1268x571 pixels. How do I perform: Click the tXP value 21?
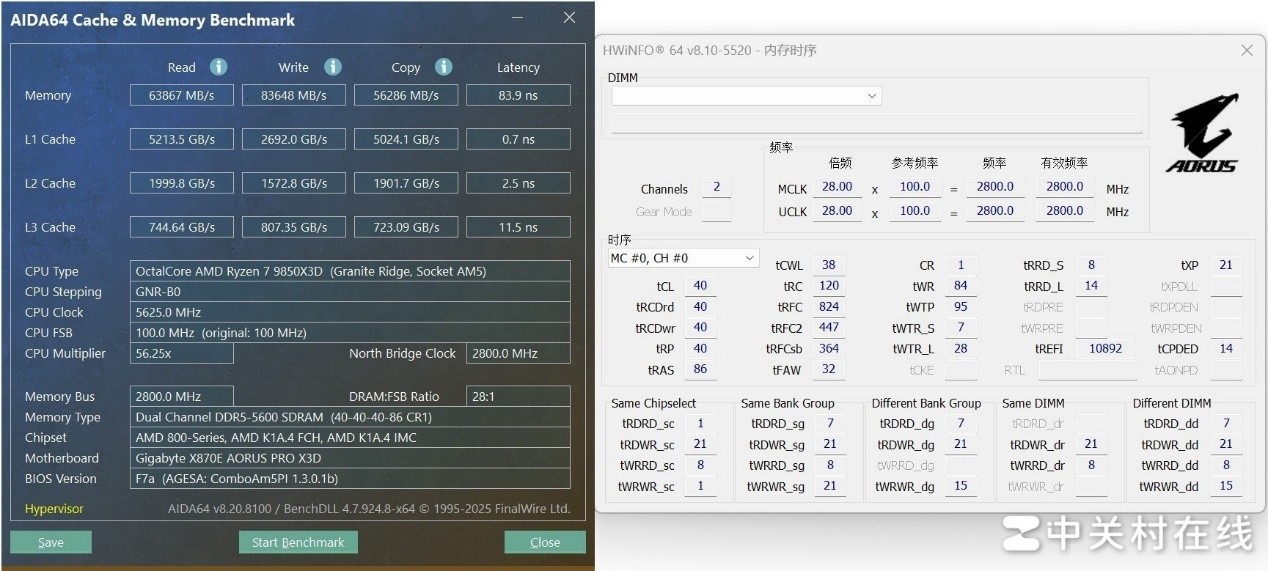click(x=1226, y=265)
